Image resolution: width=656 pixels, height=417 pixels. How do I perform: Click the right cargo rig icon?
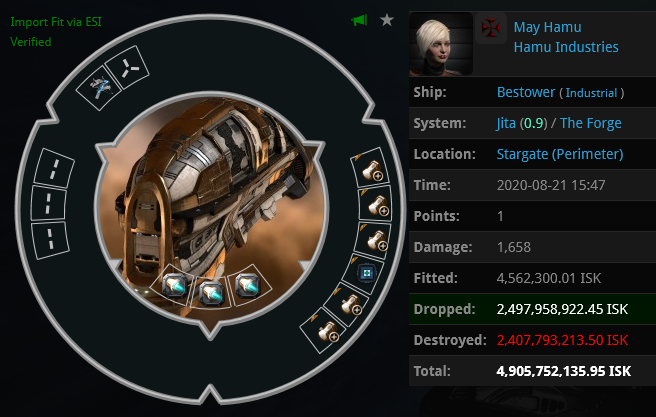point(248,285)
